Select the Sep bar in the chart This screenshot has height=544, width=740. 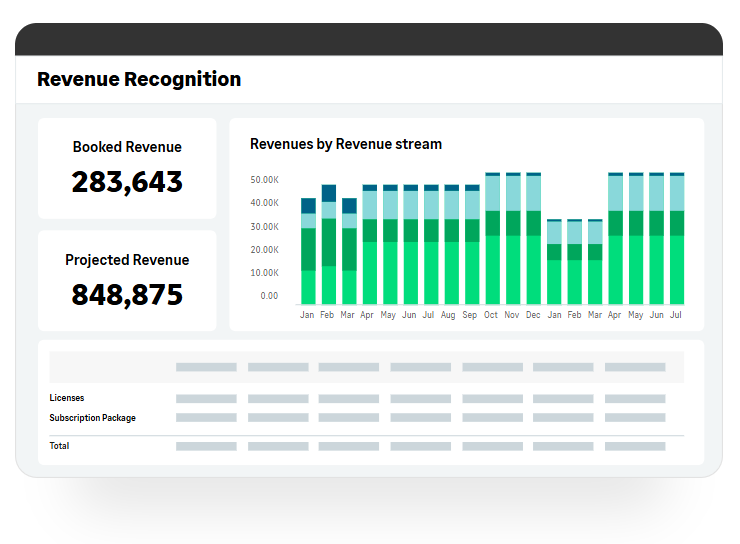(472, 244)
